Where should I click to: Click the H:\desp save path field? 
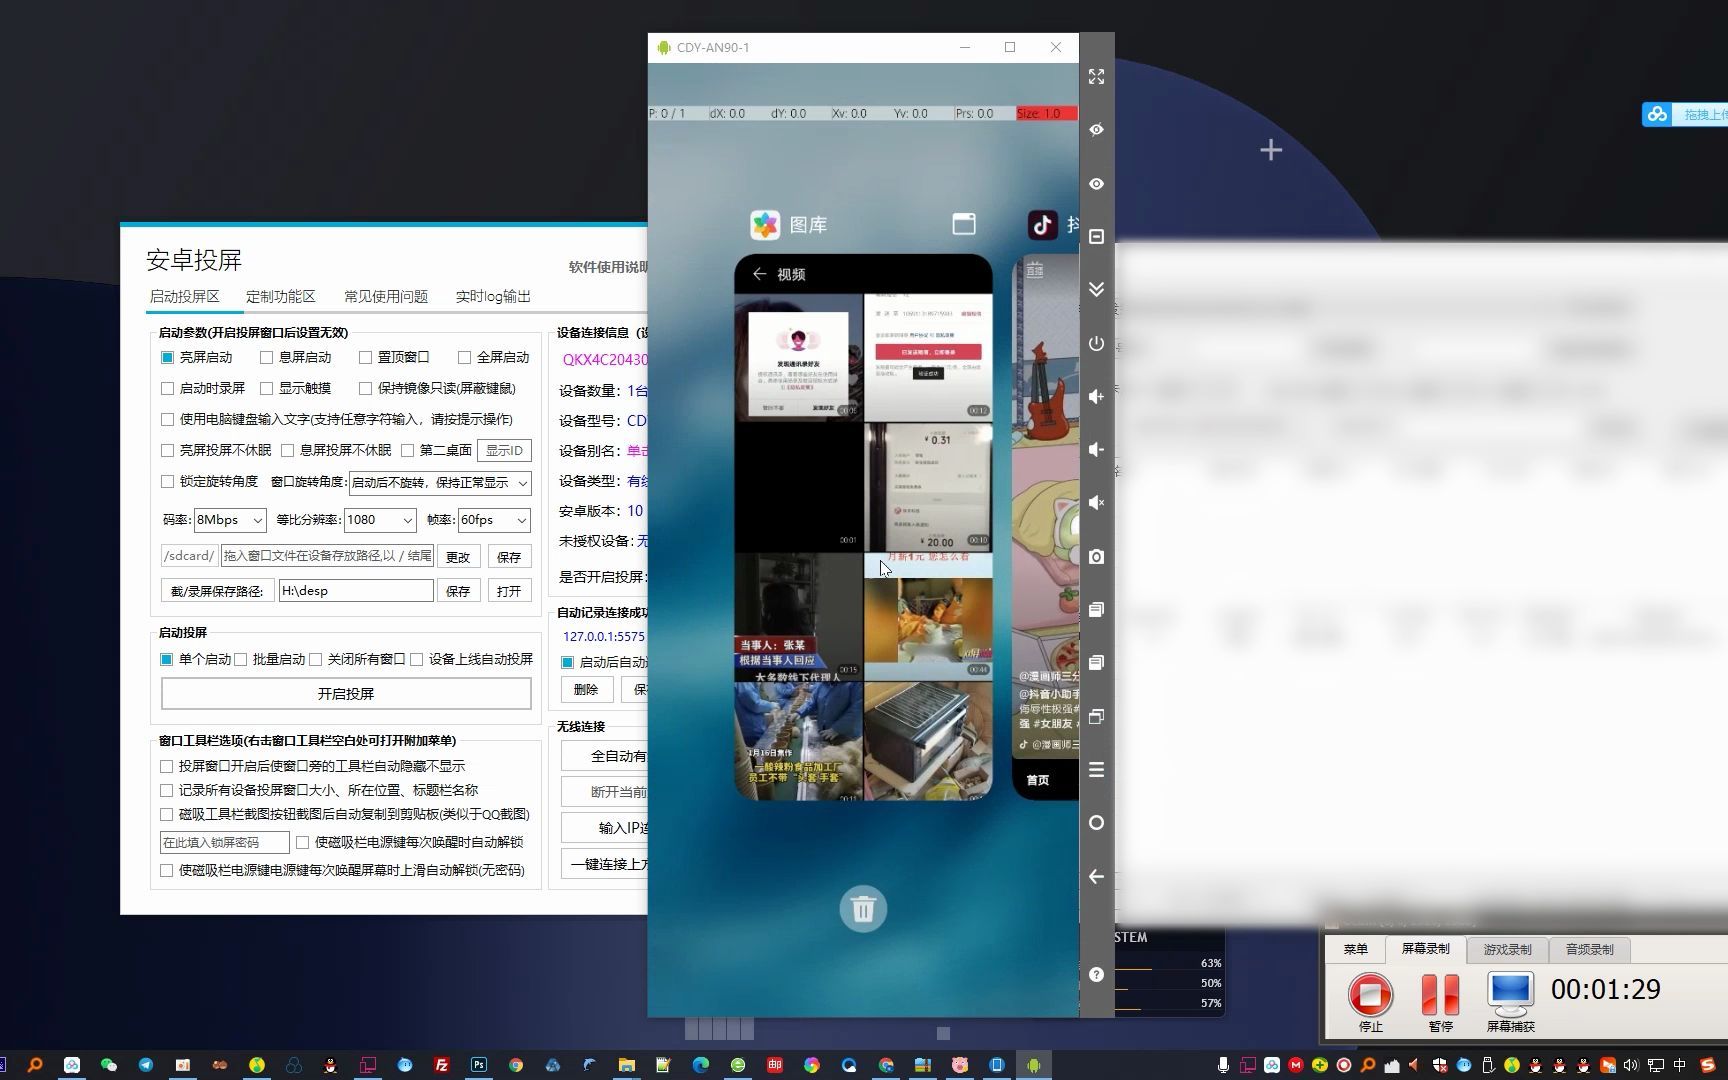356,591
